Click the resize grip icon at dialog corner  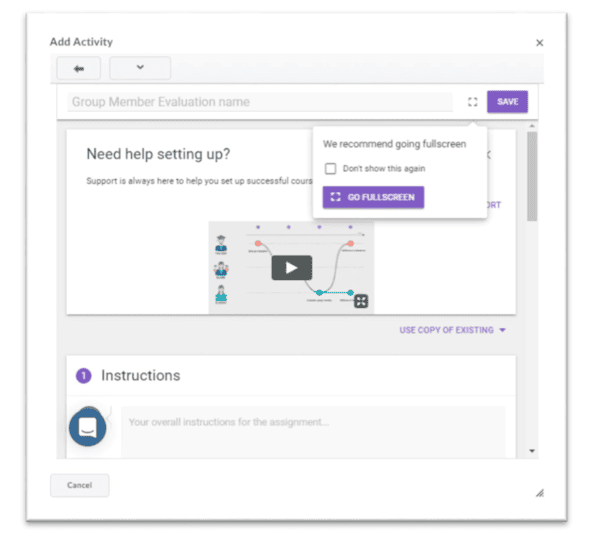(x=540, y=493)
